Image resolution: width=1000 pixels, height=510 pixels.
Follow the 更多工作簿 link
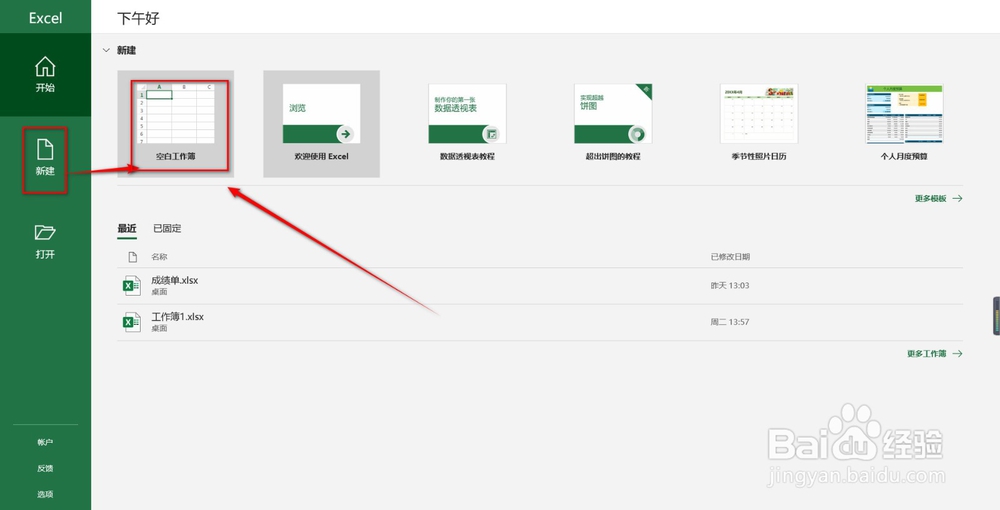point(935,354)
